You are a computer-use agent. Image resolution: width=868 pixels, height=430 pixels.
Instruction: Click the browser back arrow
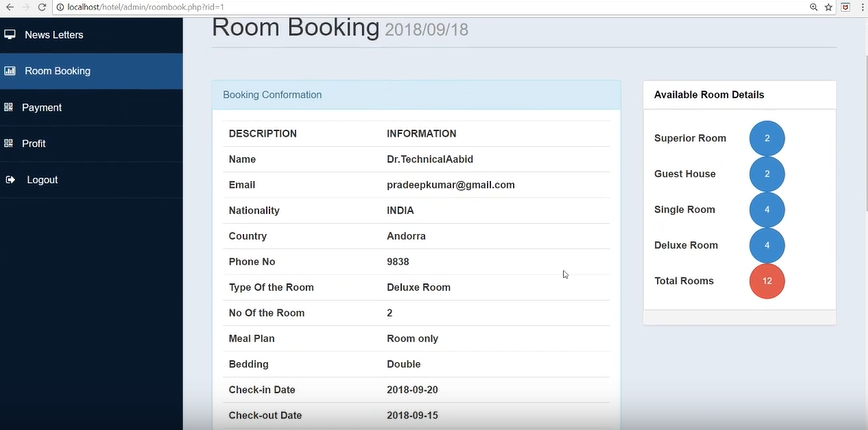click(x=9, y=7)
